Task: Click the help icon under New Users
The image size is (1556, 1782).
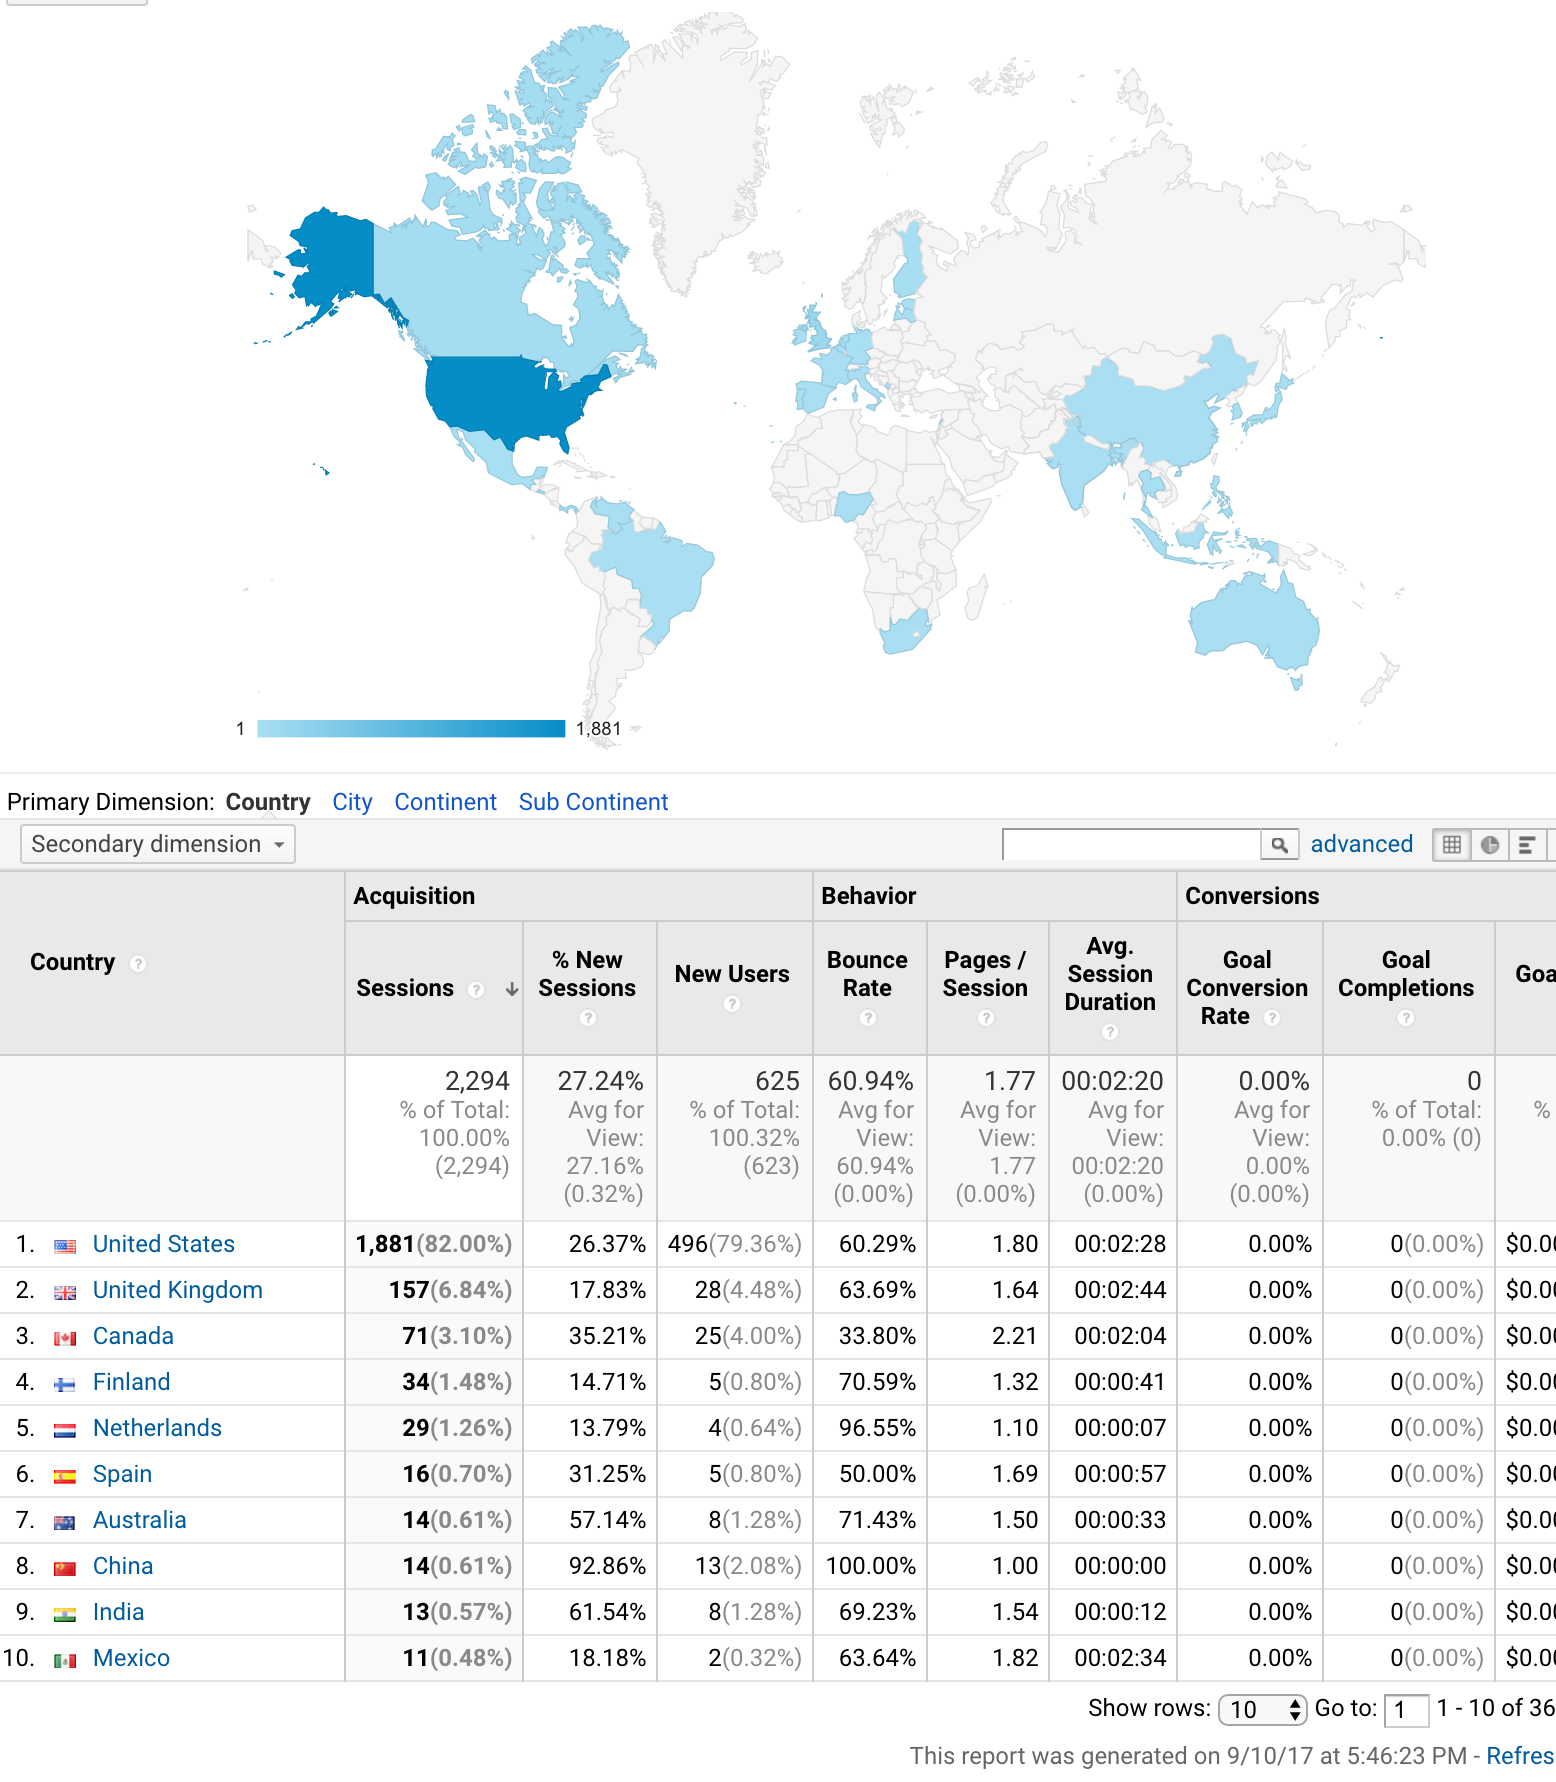Action: 732,1004
